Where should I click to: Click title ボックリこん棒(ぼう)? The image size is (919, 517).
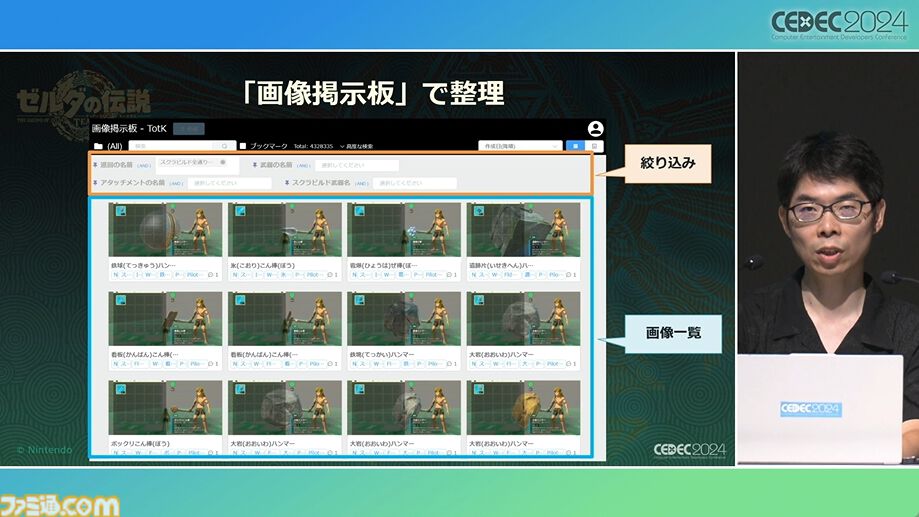point(139,444)
